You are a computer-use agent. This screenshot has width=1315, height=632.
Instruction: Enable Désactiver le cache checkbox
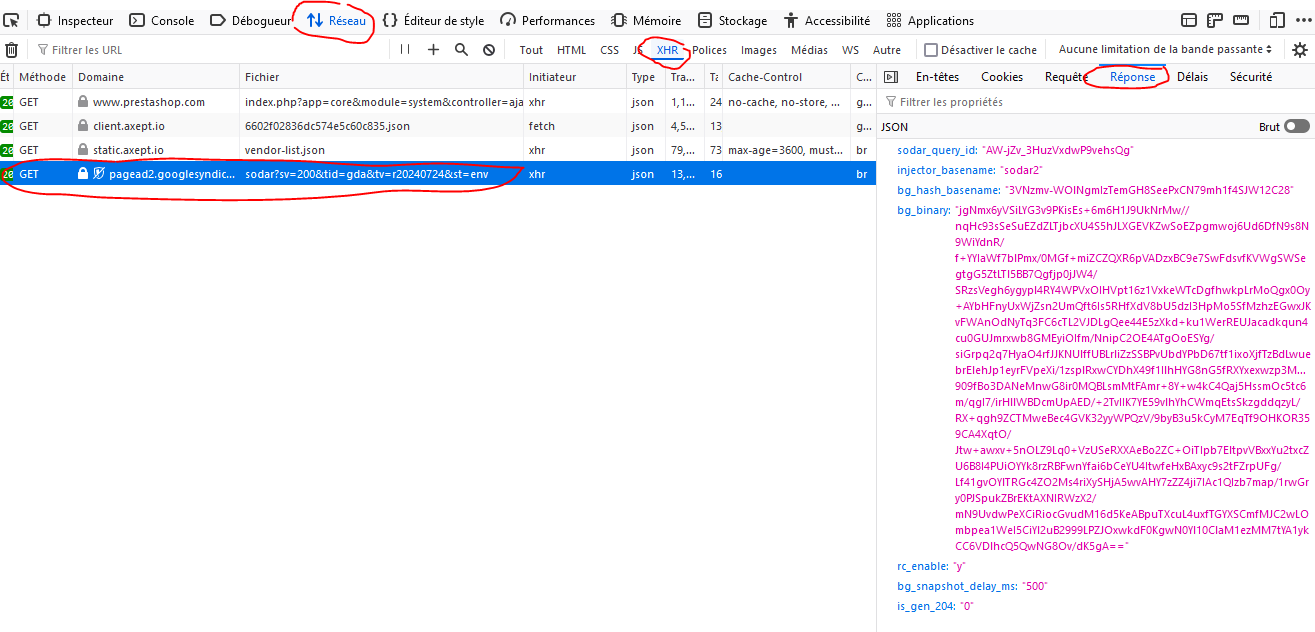click(x=931, y=50)
